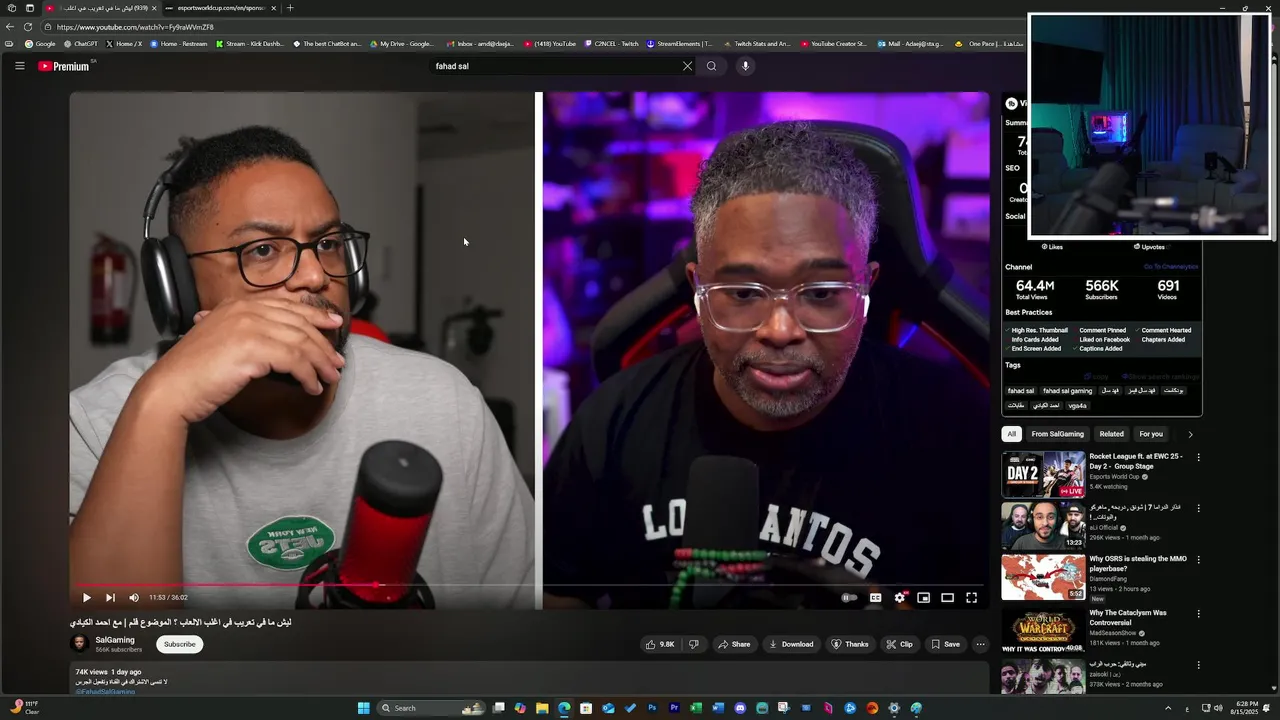The image size is (1280, 720).
Task: Download this video
Action: pos(791,644)
